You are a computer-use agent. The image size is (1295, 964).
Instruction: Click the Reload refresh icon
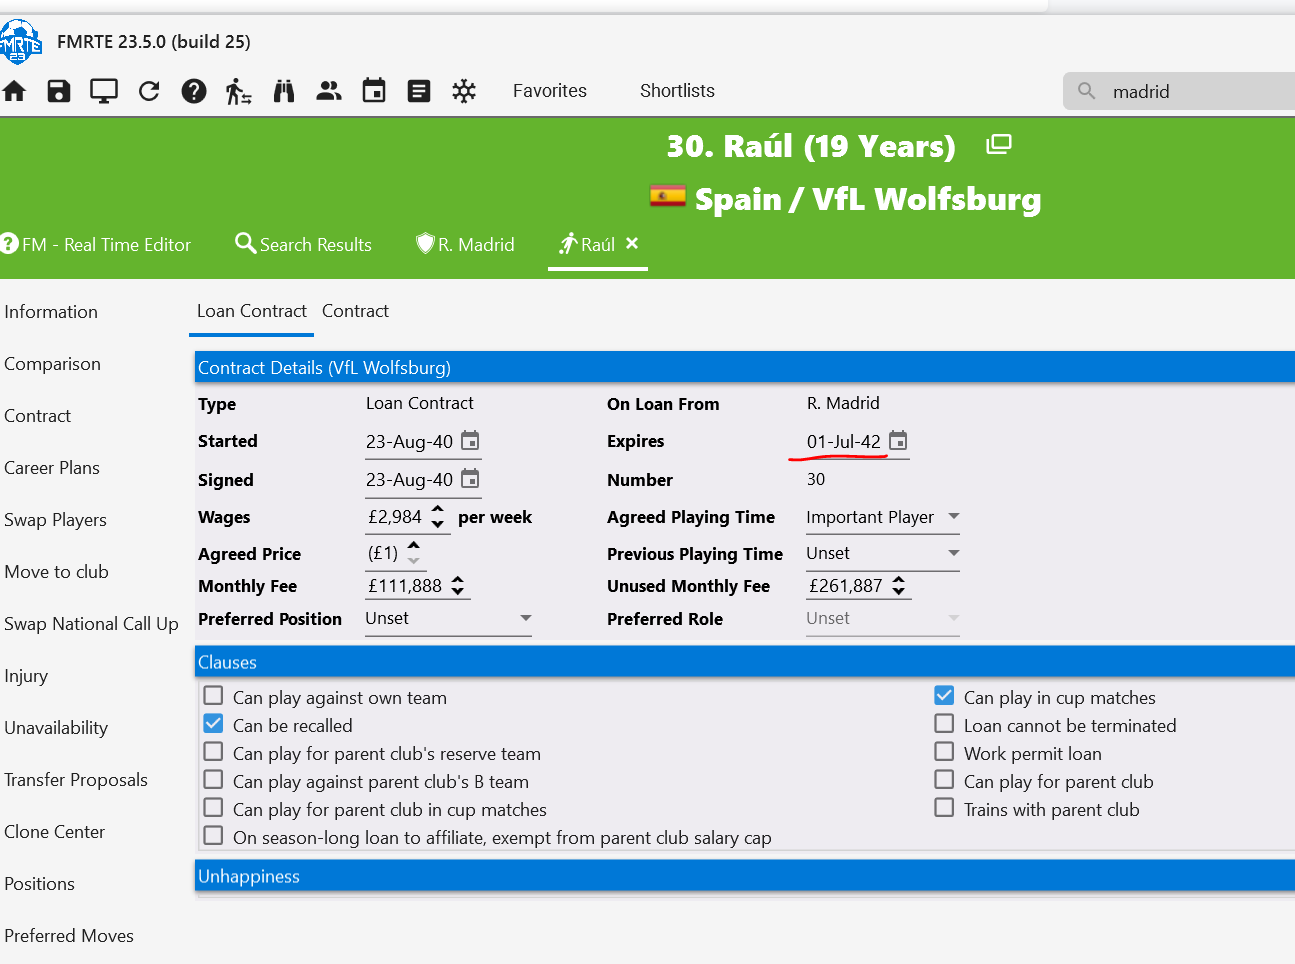click(149, 91)
